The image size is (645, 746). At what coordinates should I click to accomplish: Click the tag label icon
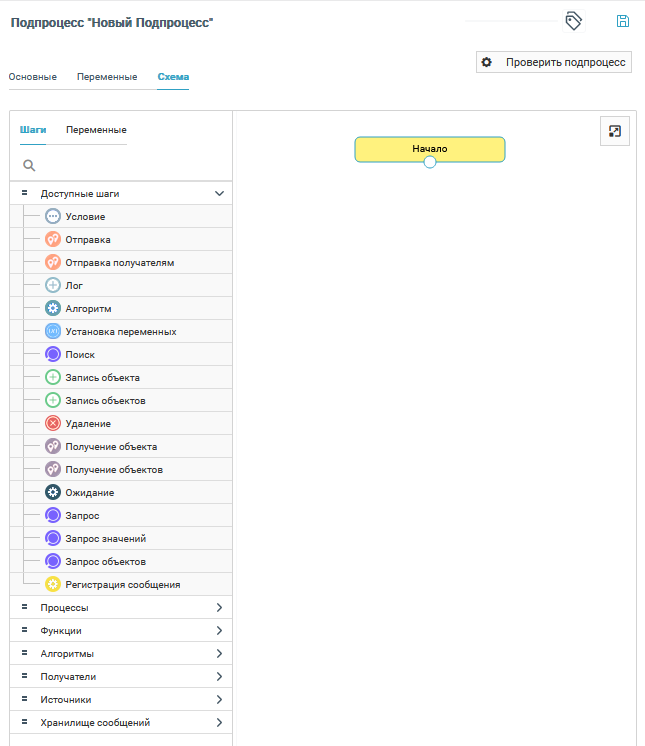click(x=573, y=21)
